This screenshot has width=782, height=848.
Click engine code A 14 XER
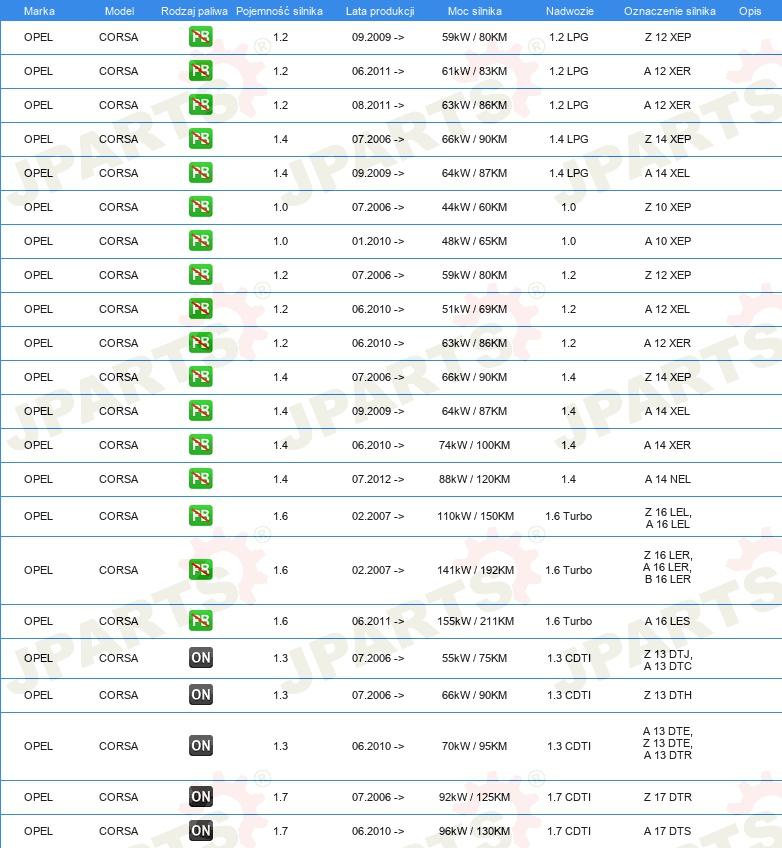pyautogui.click(x=667, y=445)
